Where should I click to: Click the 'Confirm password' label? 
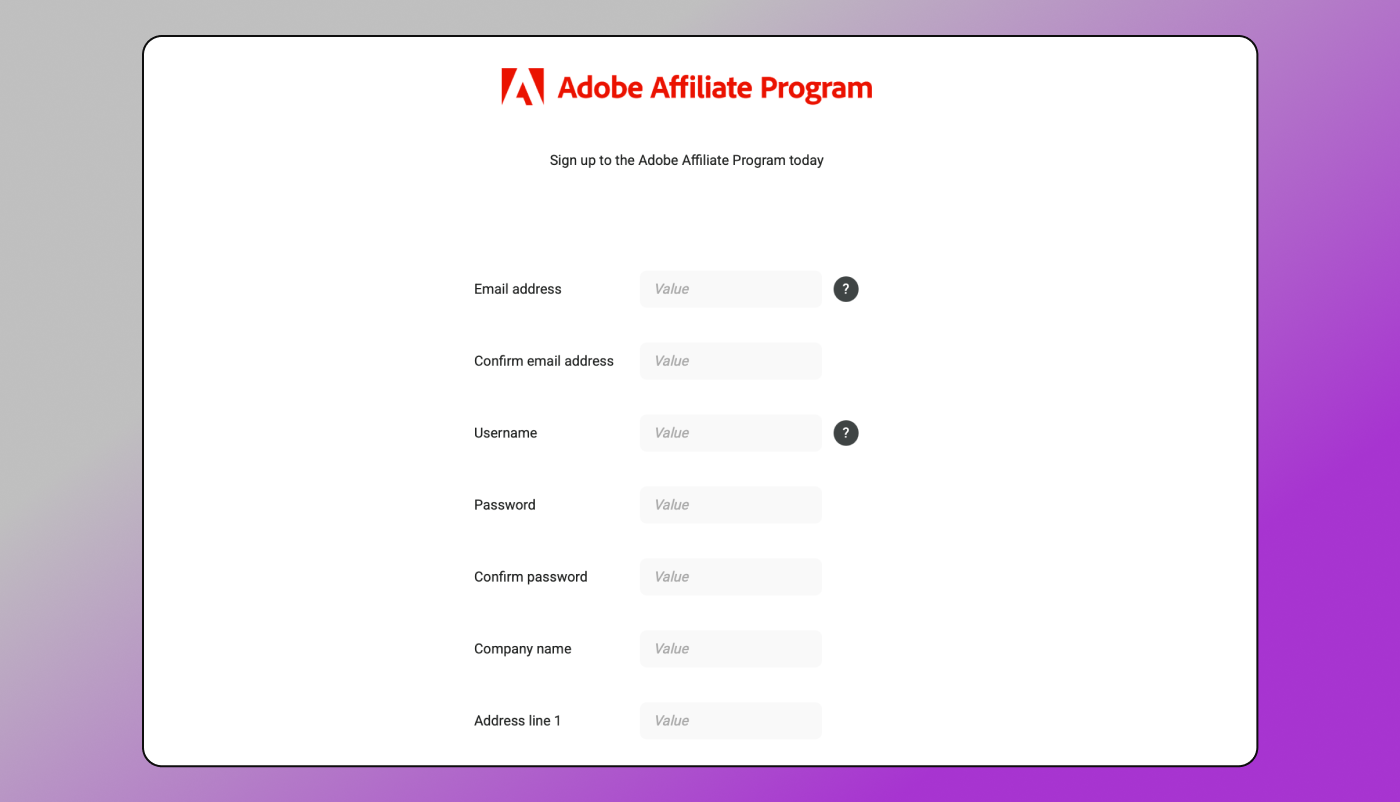tap(531, 577)
